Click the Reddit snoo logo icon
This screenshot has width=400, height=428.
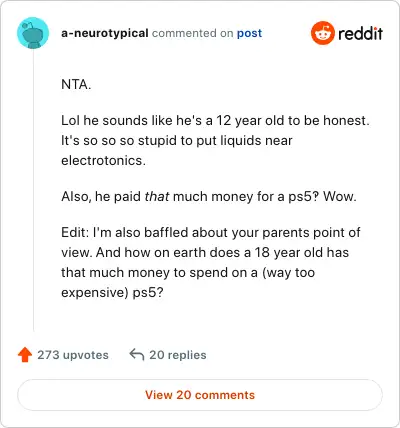(322, 33)
